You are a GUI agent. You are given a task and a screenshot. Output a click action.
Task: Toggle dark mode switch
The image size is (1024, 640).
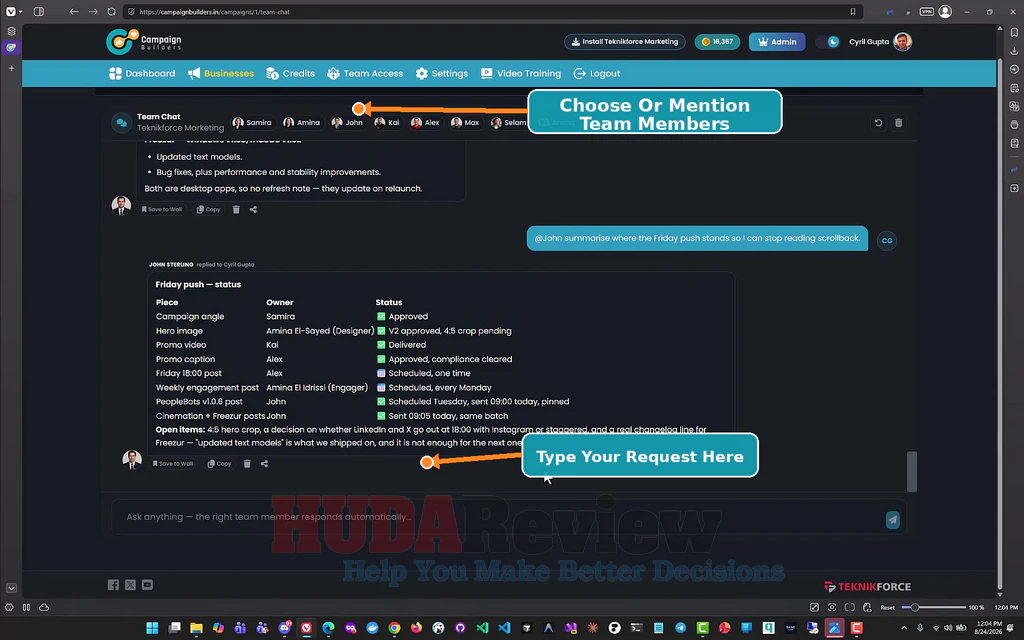[x=828, y=42]
